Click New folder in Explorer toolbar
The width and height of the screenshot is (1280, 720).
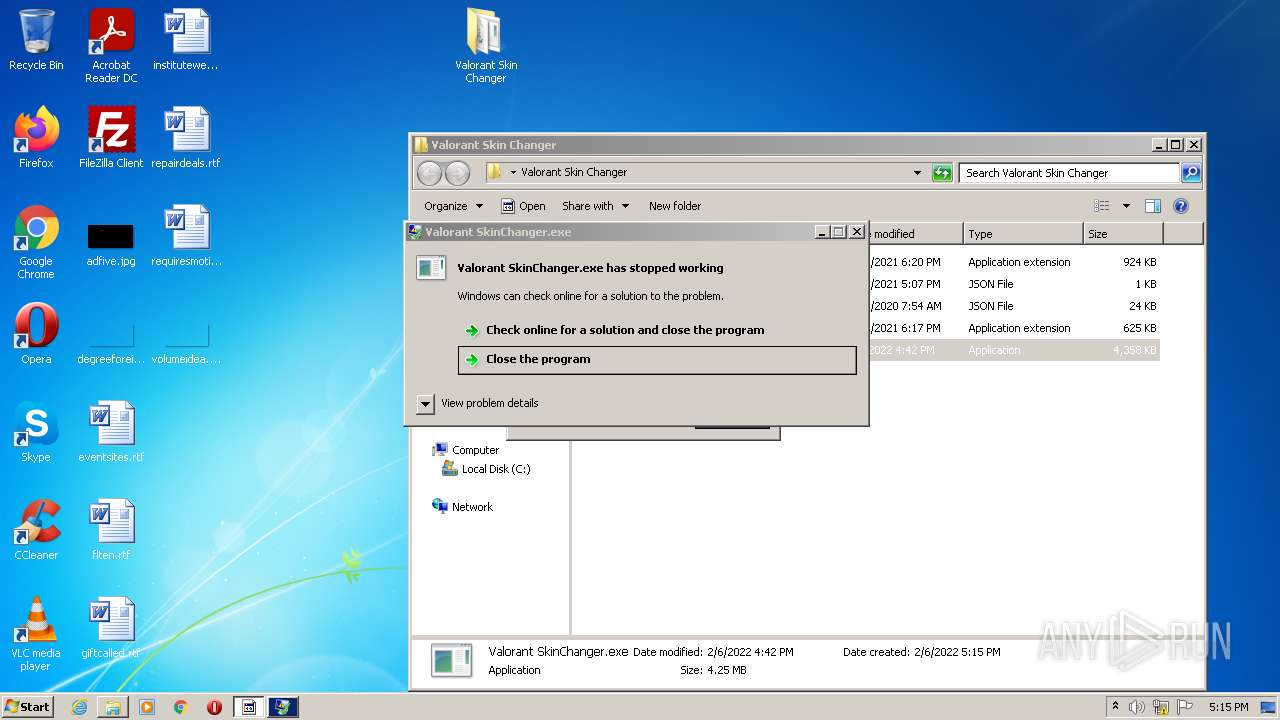675,206
